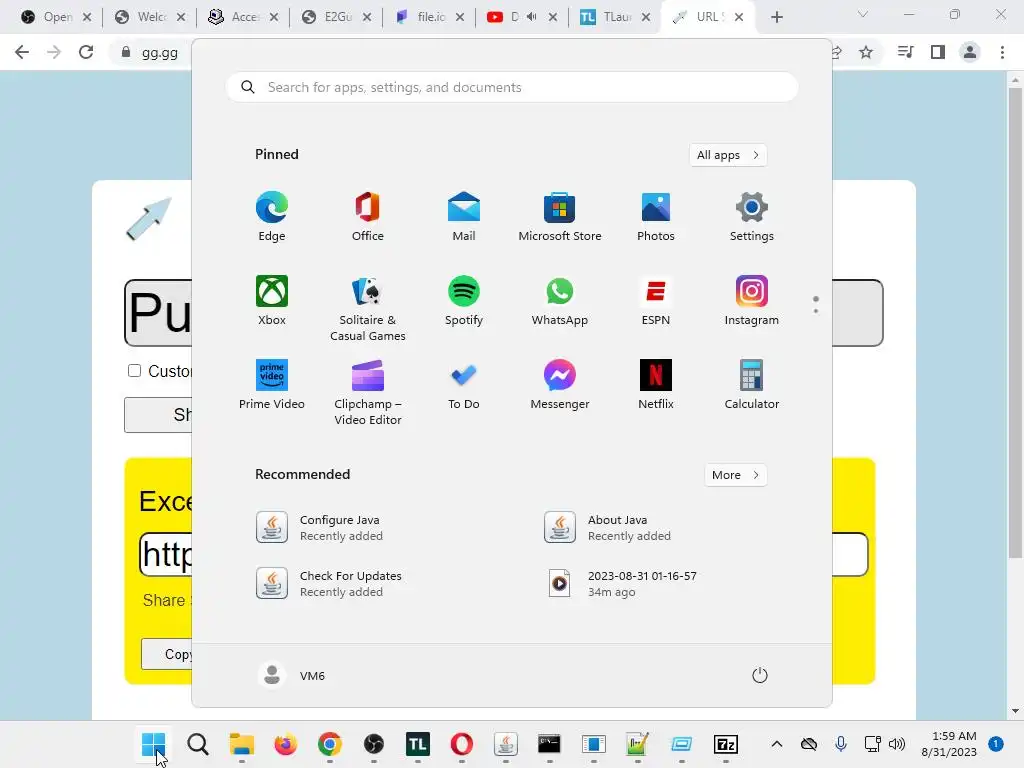Open the Java app on the taskbar
Image resolution: width=1024 pixels, height=768 pixels.
[x=505, y=744]
